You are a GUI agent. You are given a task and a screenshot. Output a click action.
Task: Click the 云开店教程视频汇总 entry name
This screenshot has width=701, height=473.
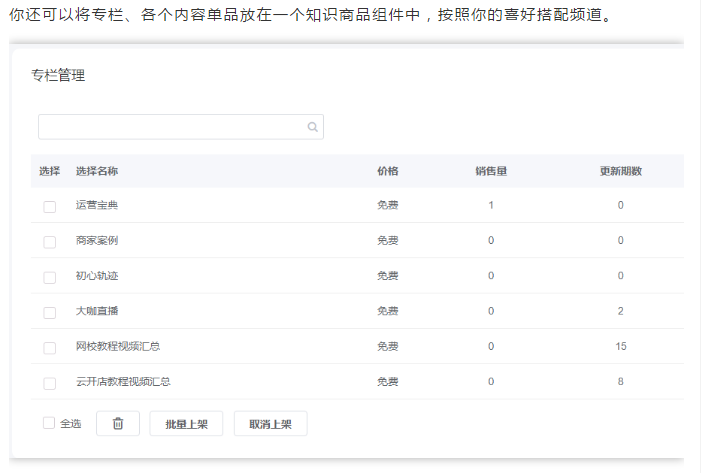[123, 382]
